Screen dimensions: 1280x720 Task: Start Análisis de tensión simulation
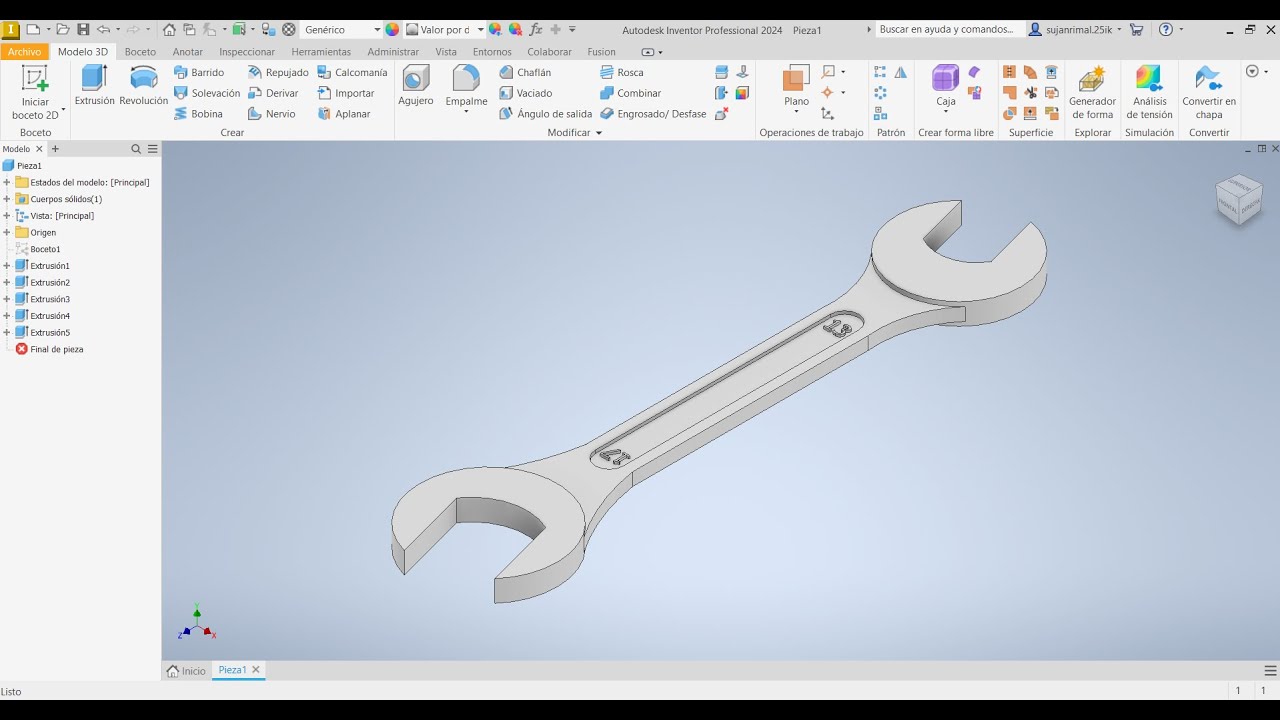click(x=1149, y=93)
